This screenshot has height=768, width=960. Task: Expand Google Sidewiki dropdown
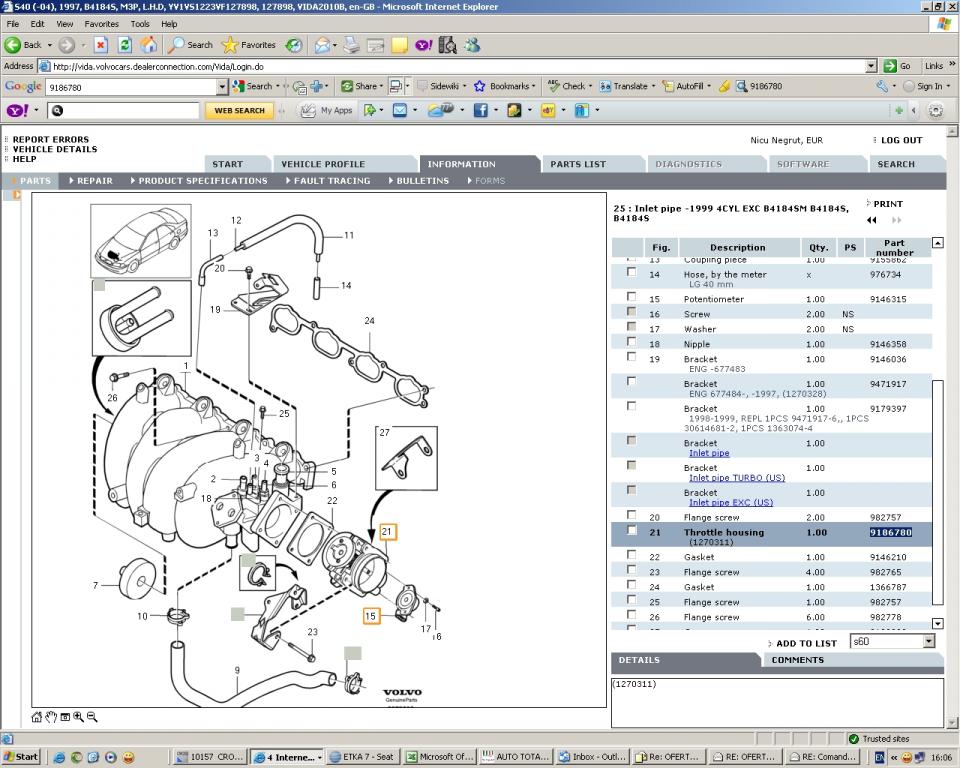pyautogui.click(x=464, y=86)
